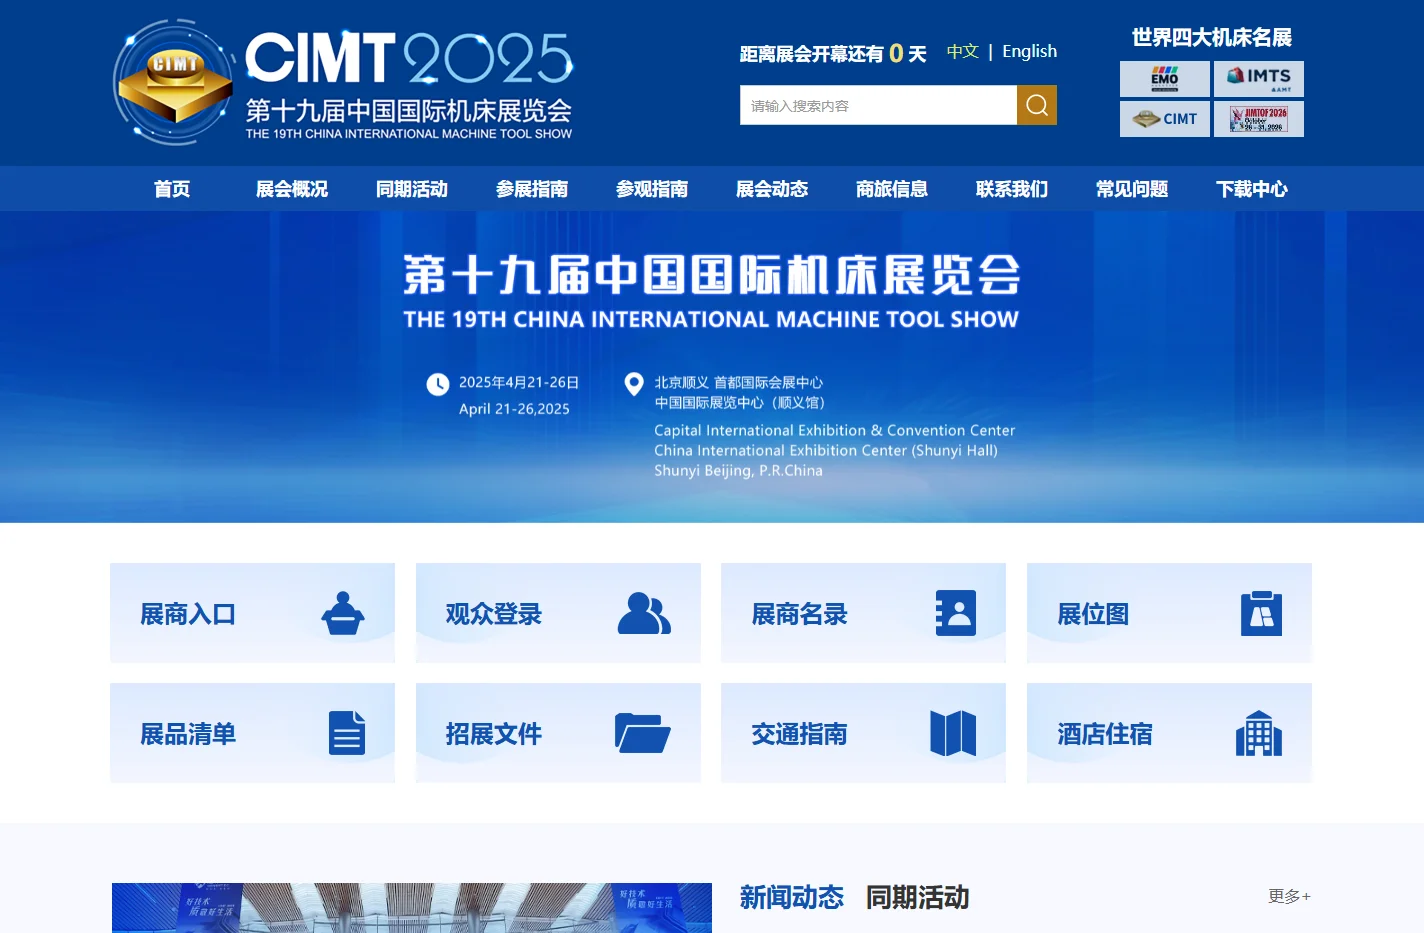Click the Capital International Exhibition & Convention Center text
The image size is (1424, 933).
point(835,430)
